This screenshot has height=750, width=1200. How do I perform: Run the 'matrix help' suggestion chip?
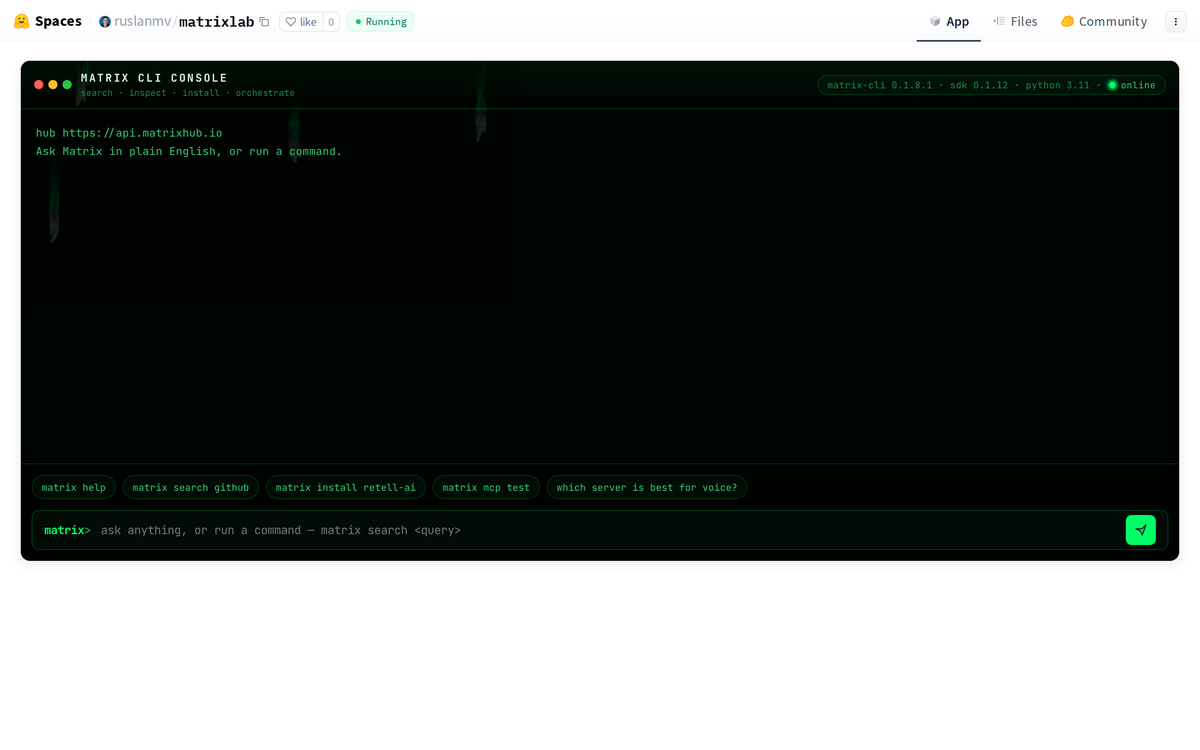pos(74,488)
